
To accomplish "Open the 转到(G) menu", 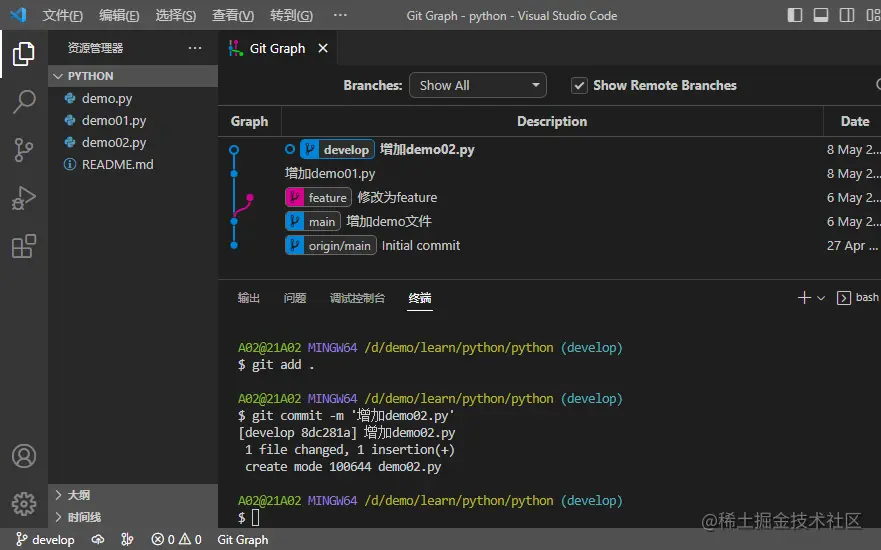I will click(x=291, y=15).
